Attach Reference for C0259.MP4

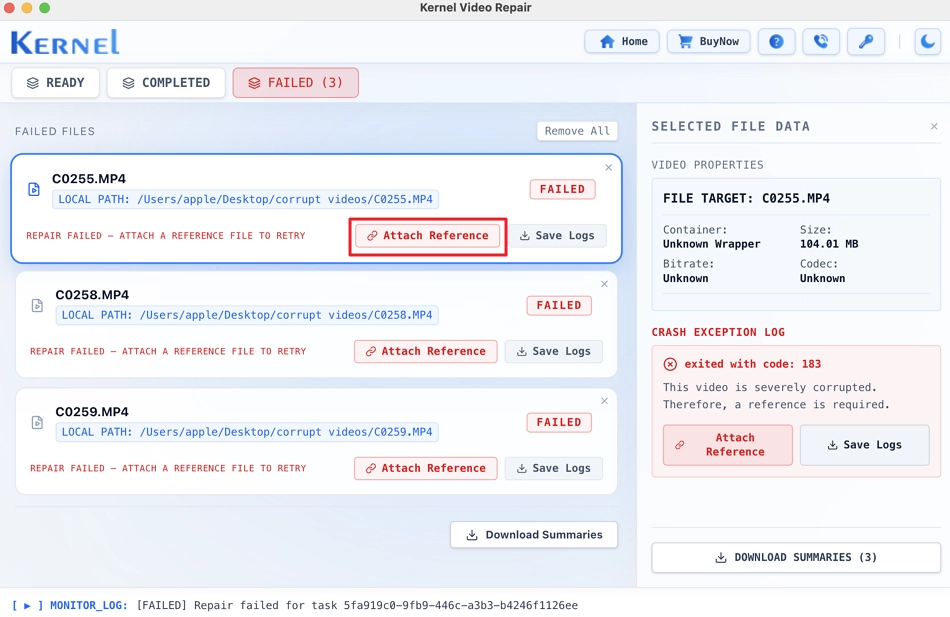pos(425,469)
